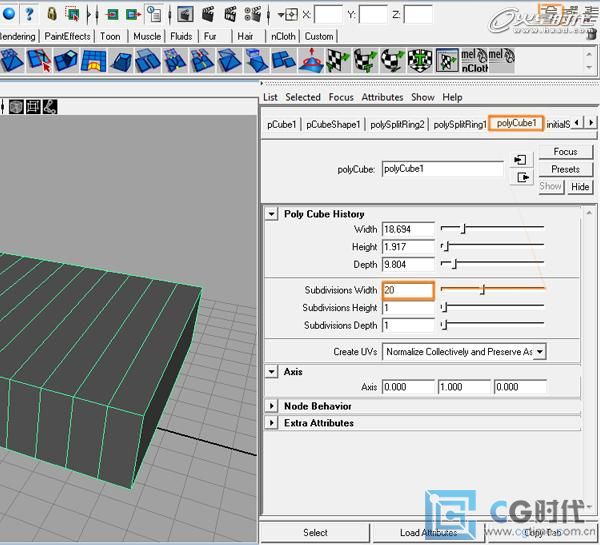Open render settings clapperboard icon
Image resolution: width=600 pixels, height=545 pixels.
pos(253,15)
